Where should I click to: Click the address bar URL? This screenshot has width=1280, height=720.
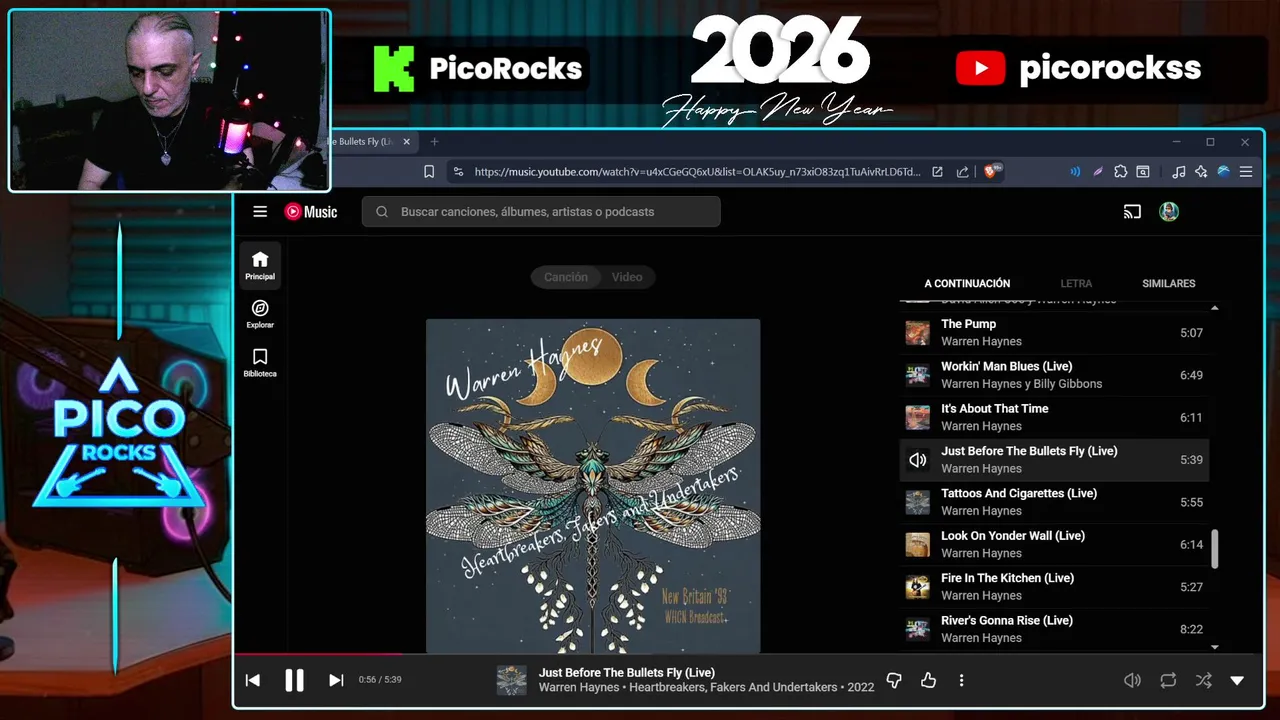[x=697, y=172]
